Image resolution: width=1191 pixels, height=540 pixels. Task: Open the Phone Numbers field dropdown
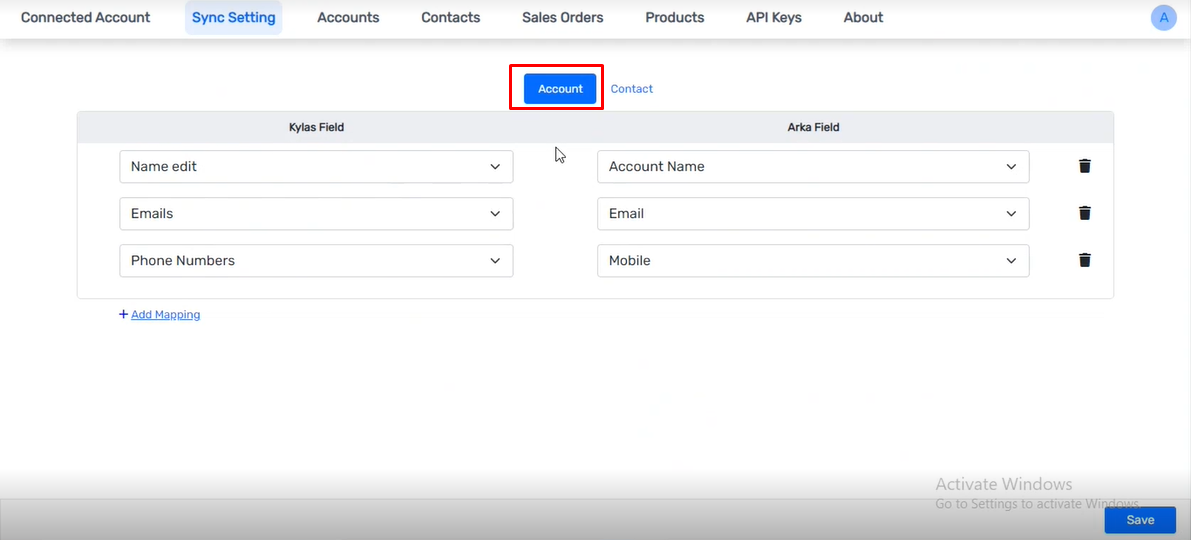click(x=316, y=261)
